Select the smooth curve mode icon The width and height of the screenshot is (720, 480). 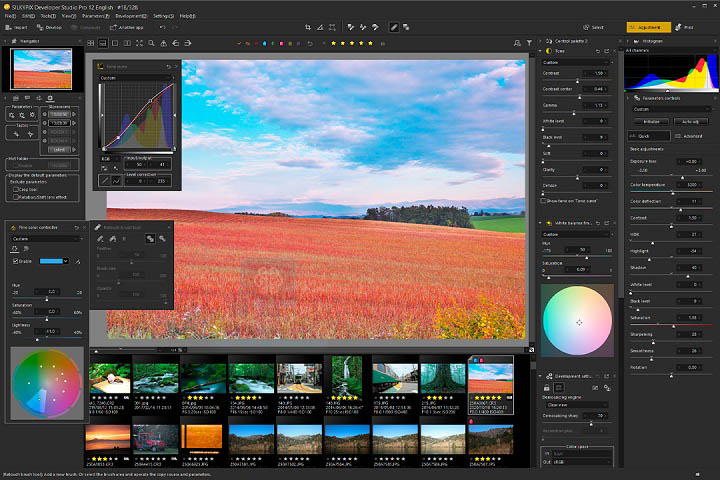pyautogui.click(x=116, y=181)
